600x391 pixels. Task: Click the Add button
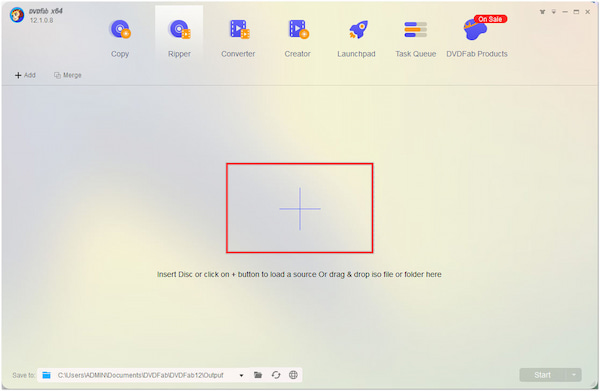pyautogui.click(x=25, y=75)
